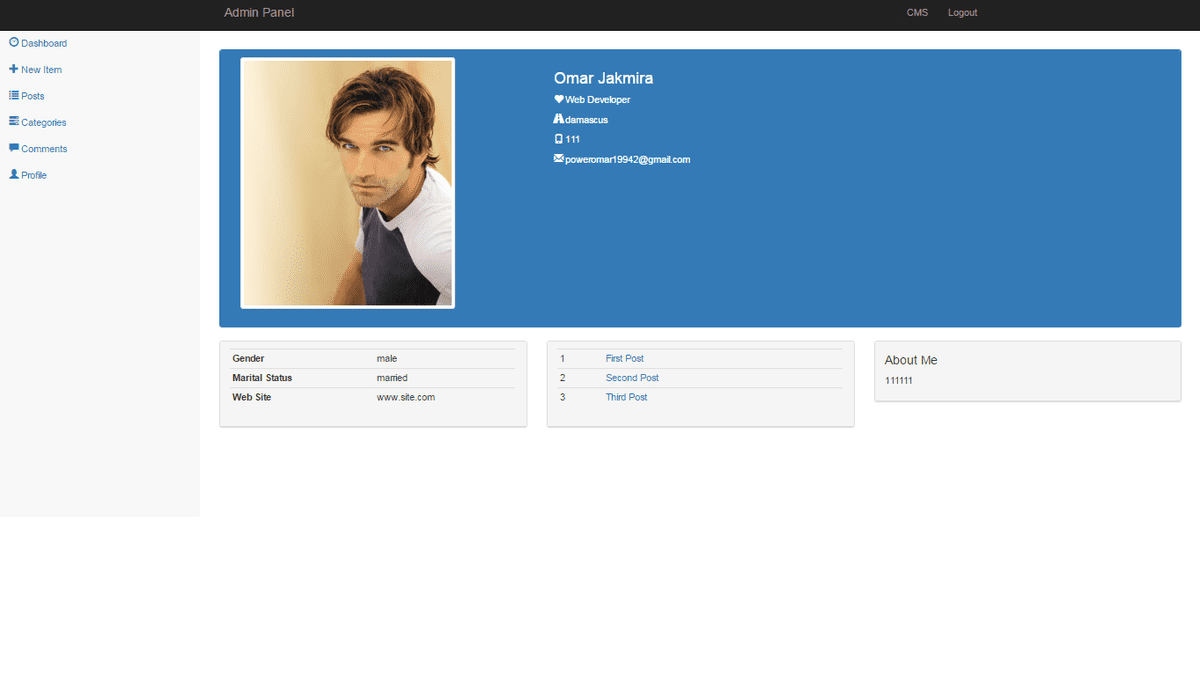This screenshot has width=1200, height=683.
Task: Click the road icon beside damascus
Action: 559,119
